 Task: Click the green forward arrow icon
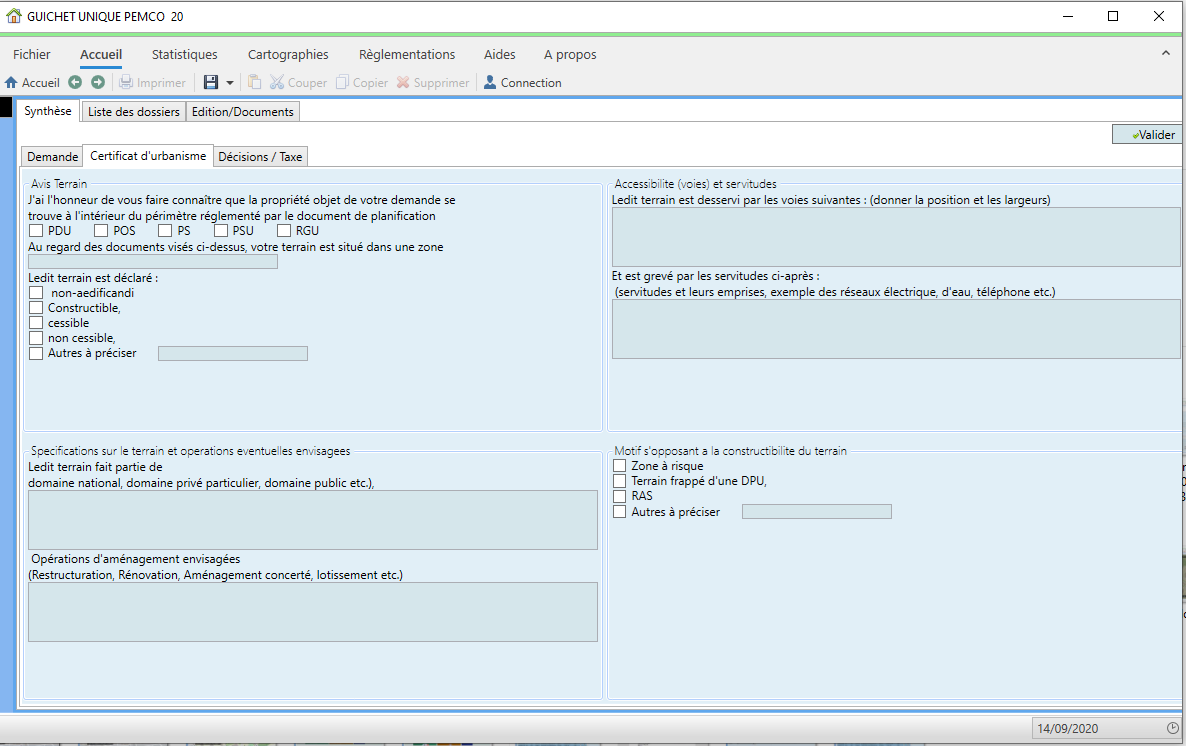pyautogui.click(x=98, y=82)
